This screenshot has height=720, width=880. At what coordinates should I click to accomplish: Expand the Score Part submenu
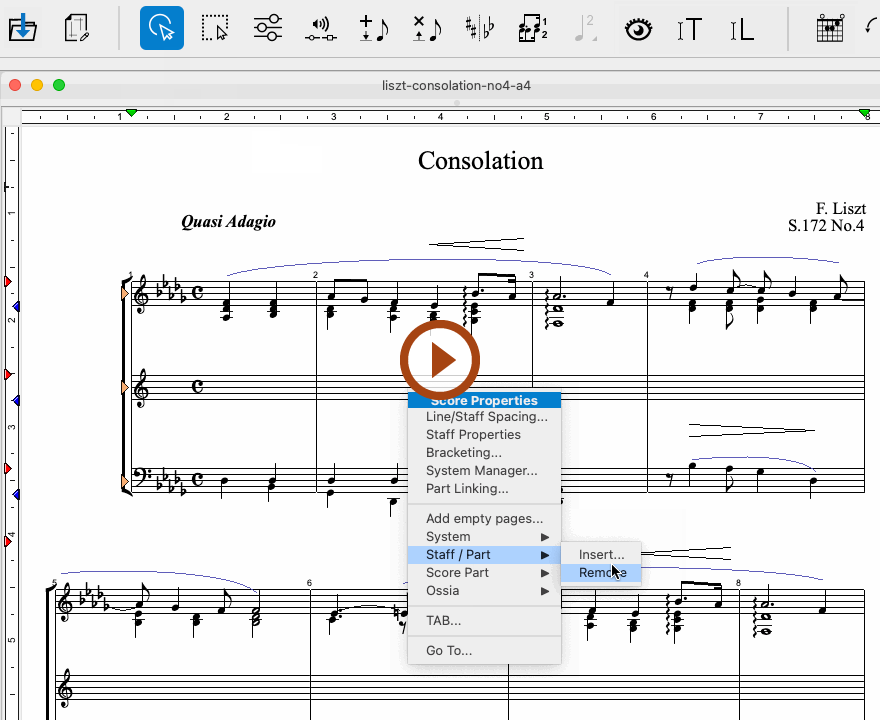point(484,572)
